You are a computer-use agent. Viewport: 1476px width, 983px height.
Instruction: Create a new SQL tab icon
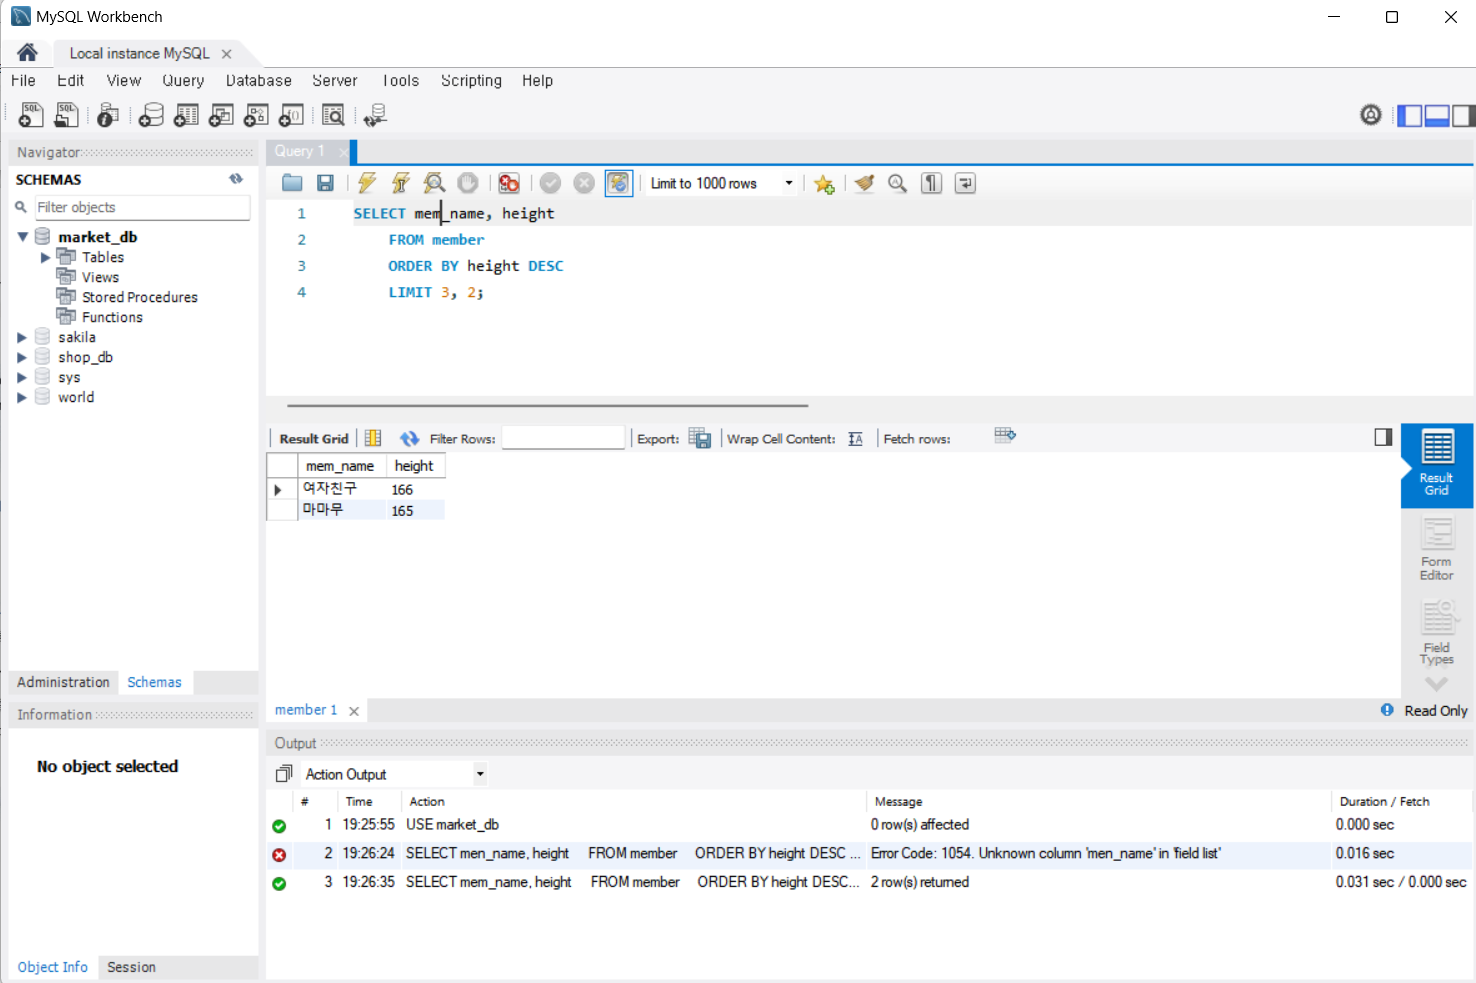tap(31, 115)
